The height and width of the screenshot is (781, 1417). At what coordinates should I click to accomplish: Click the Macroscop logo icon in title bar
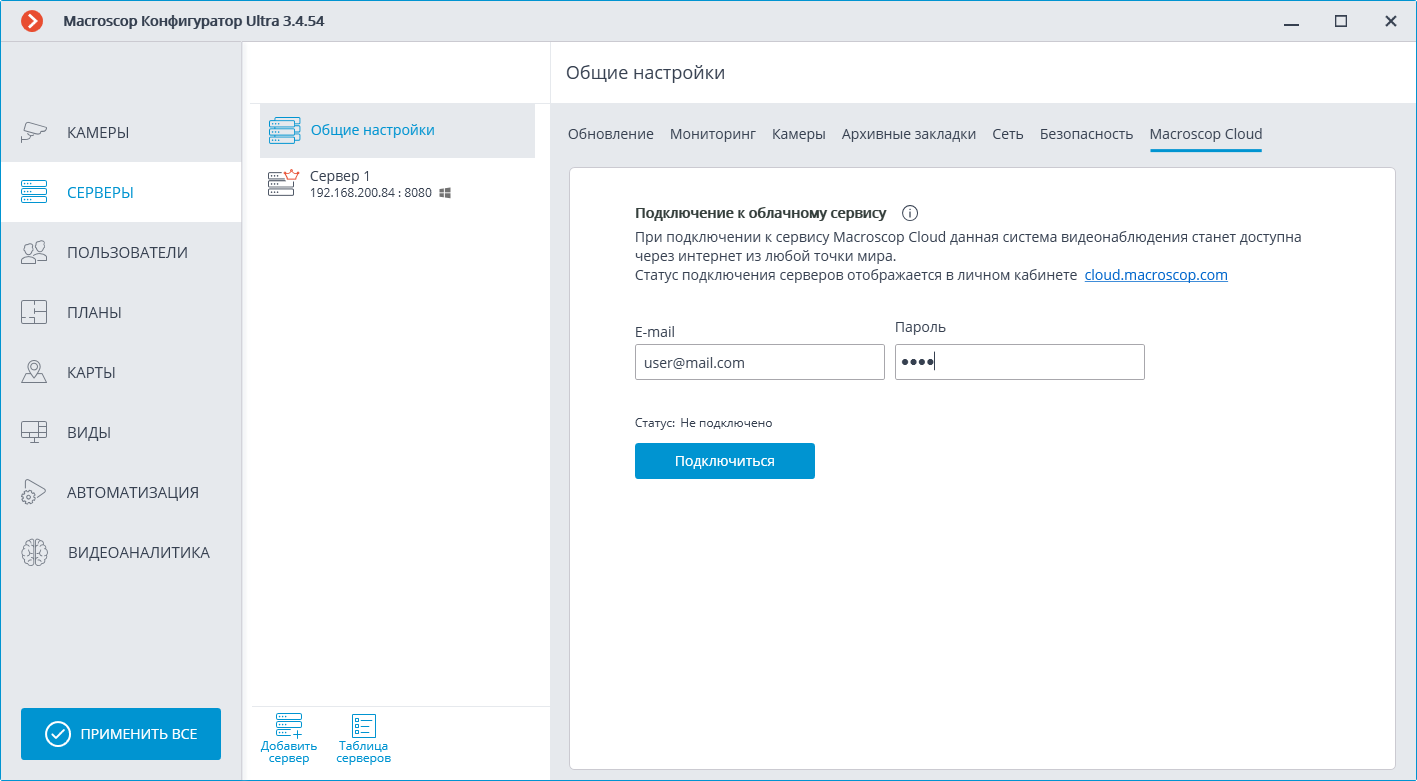(x=32, y=21)
